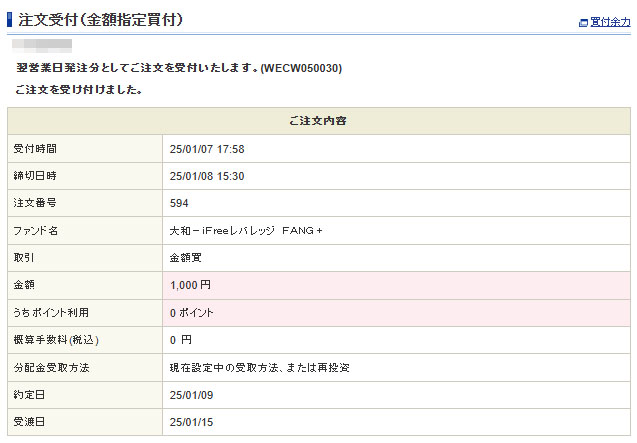Click the 注文番号 row label
This screenshot has height=443, width=637.
coord(35,203)
